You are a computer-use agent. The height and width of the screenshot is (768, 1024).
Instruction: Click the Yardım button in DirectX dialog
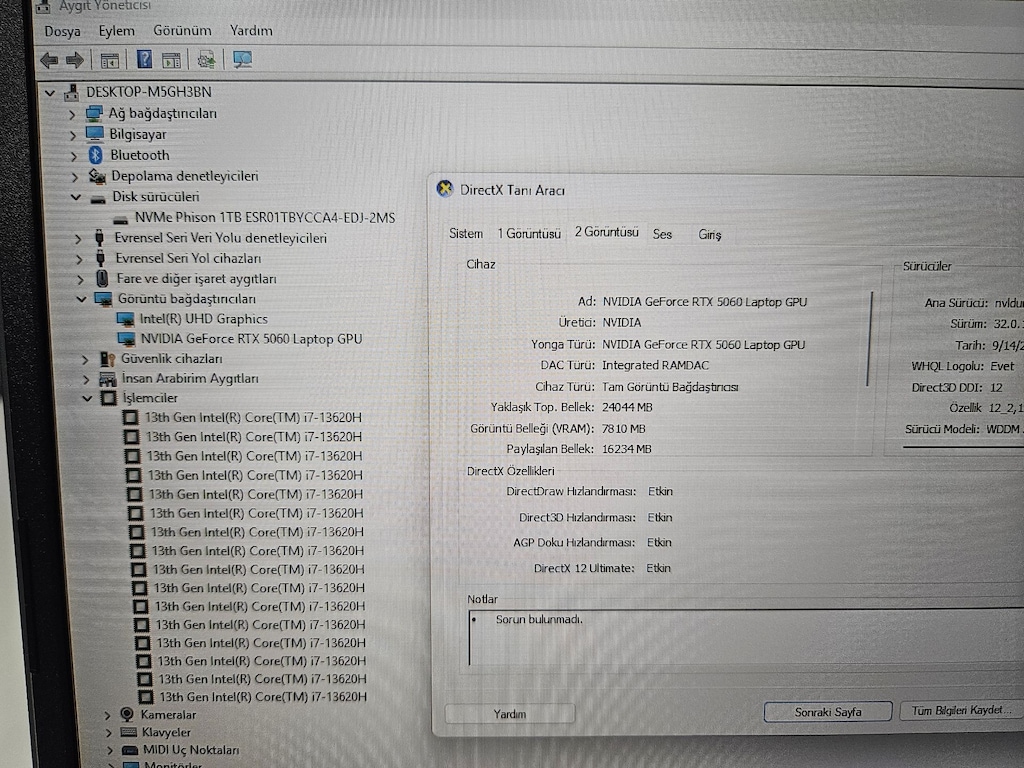510,714
